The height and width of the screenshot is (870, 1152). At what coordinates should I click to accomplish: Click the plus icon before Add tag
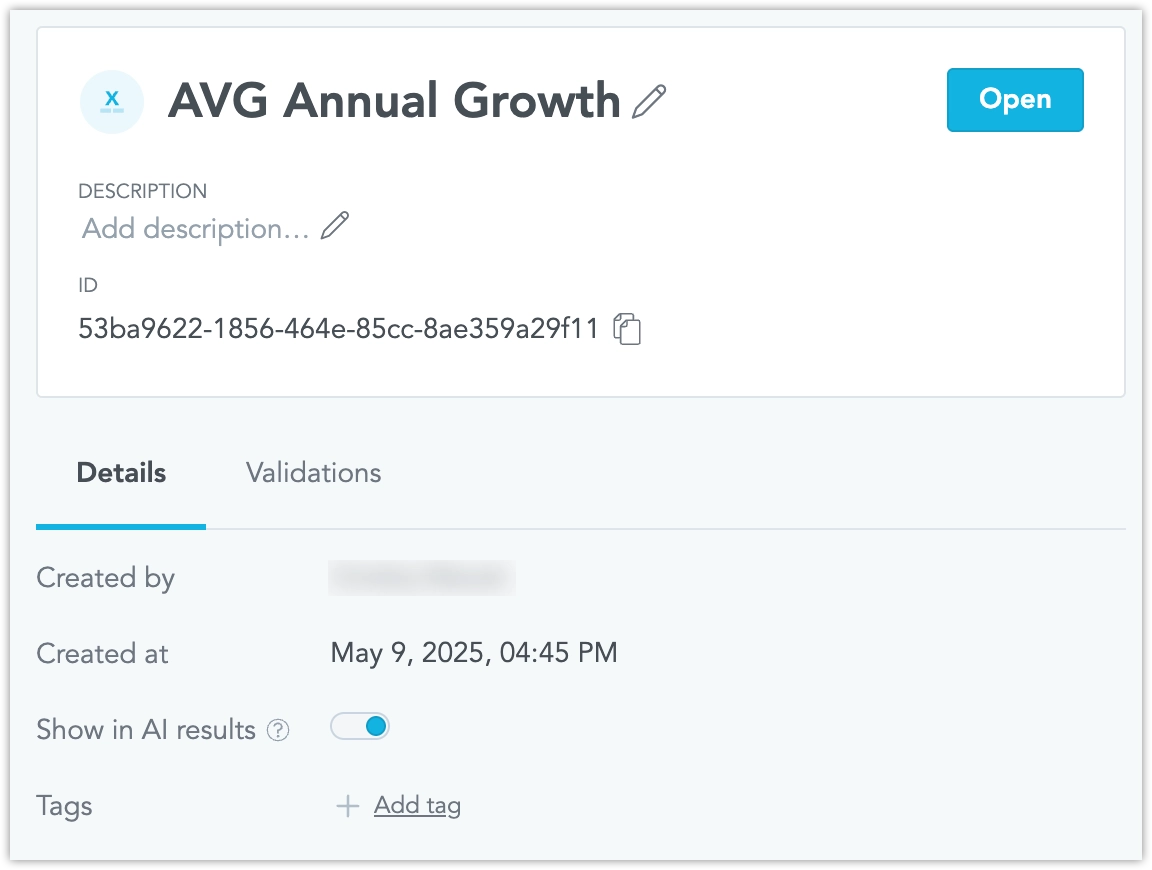(x=347, y=806)
